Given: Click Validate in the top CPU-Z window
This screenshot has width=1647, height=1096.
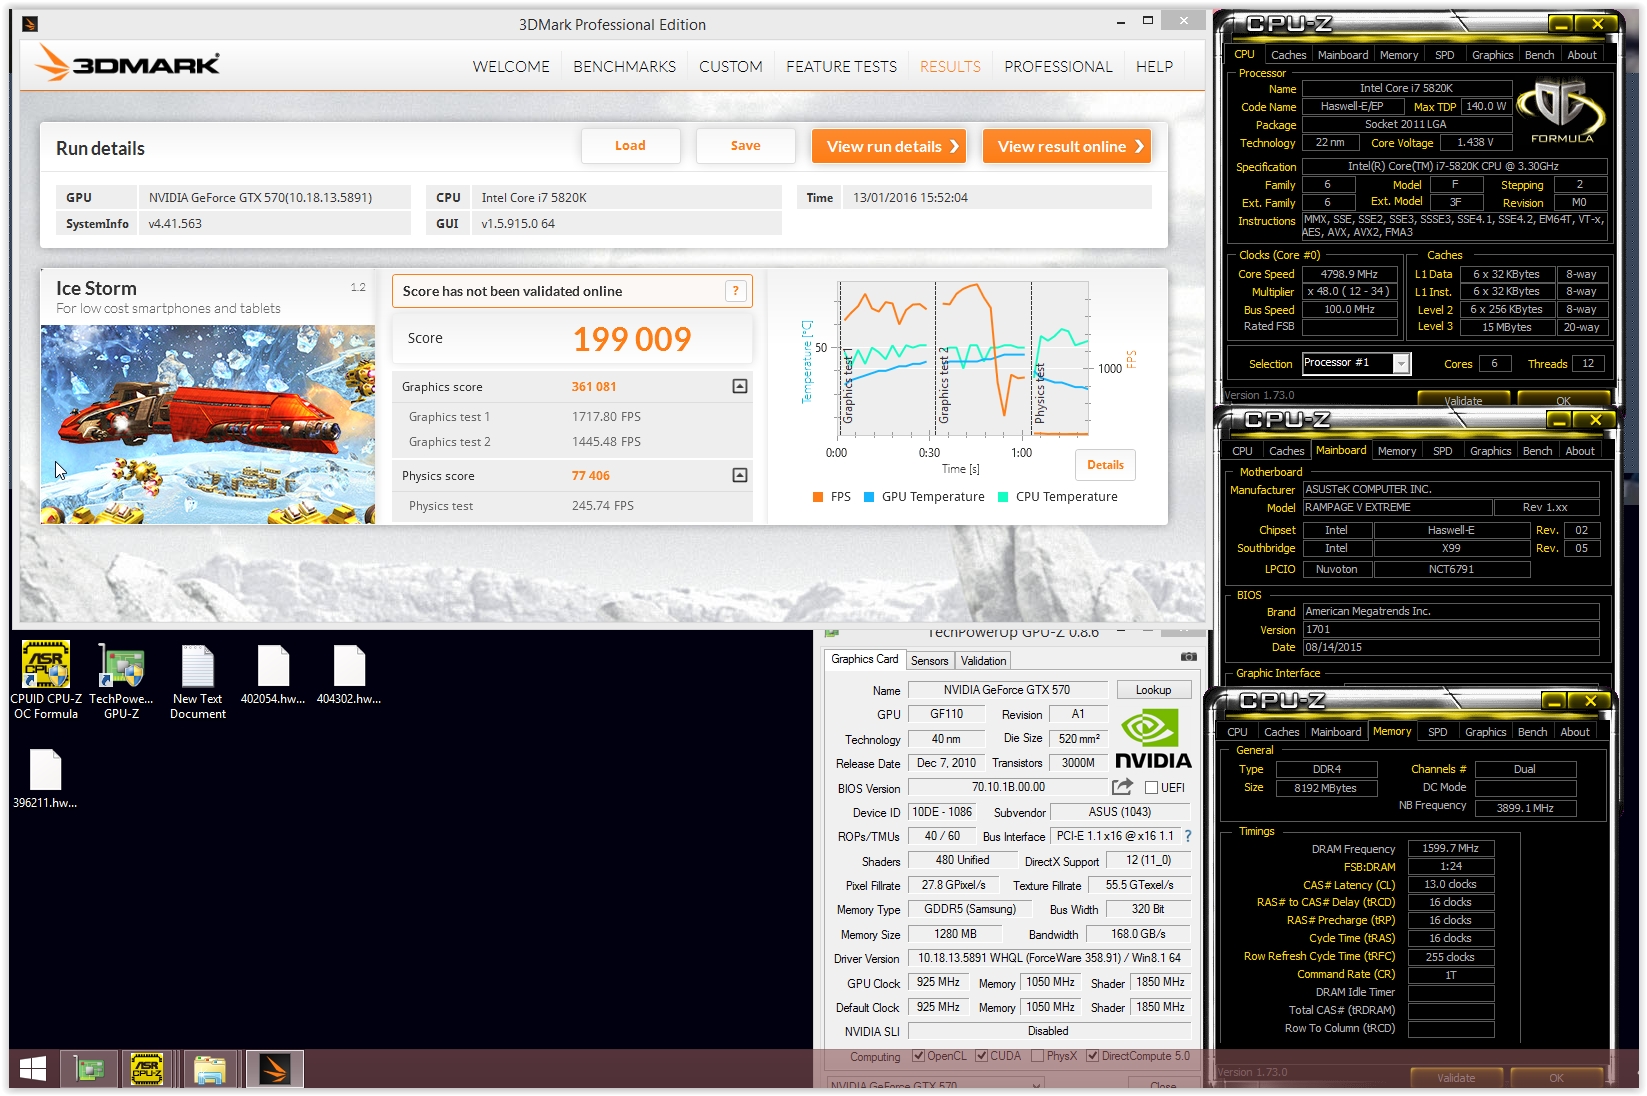Looking at the screenshot, I should click(x=1463, y=400).
